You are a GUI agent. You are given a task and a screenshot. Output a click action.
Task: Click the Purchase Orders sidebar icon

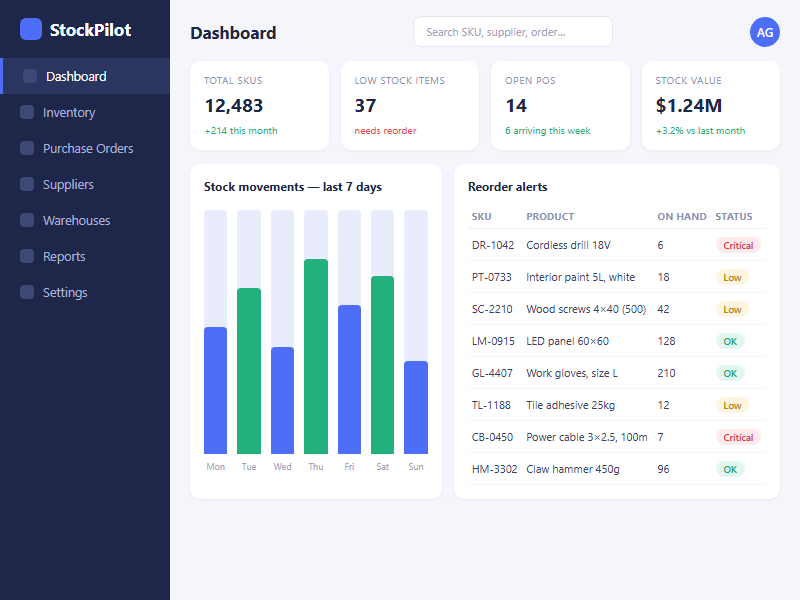pos(27,148)
